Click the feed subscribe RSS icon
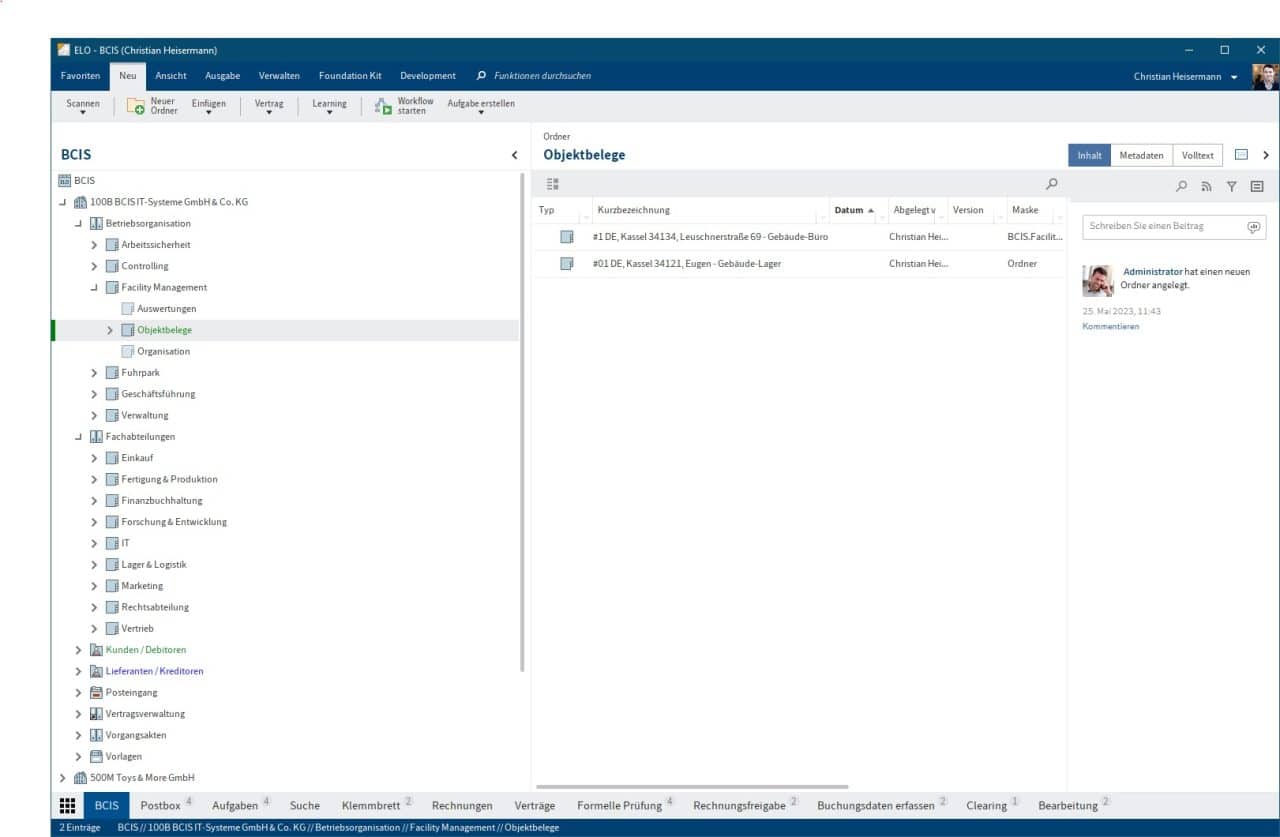 [1207, 186]
